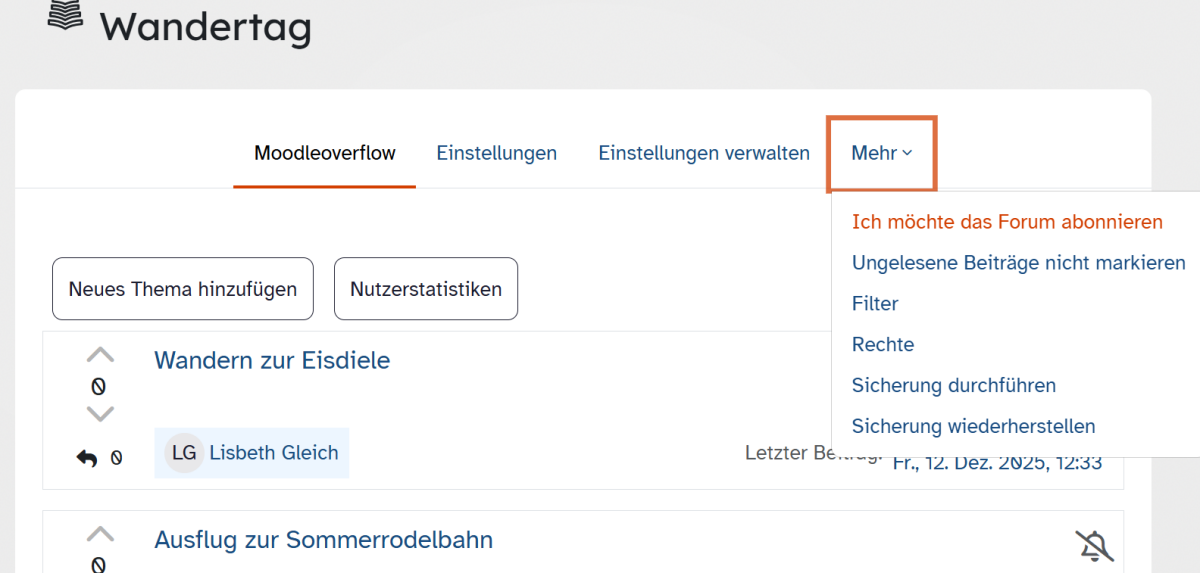1200x573 pixels.
Task: Select Ich möchte das Forum abonnieren
Action: (x=1007, y=222)
